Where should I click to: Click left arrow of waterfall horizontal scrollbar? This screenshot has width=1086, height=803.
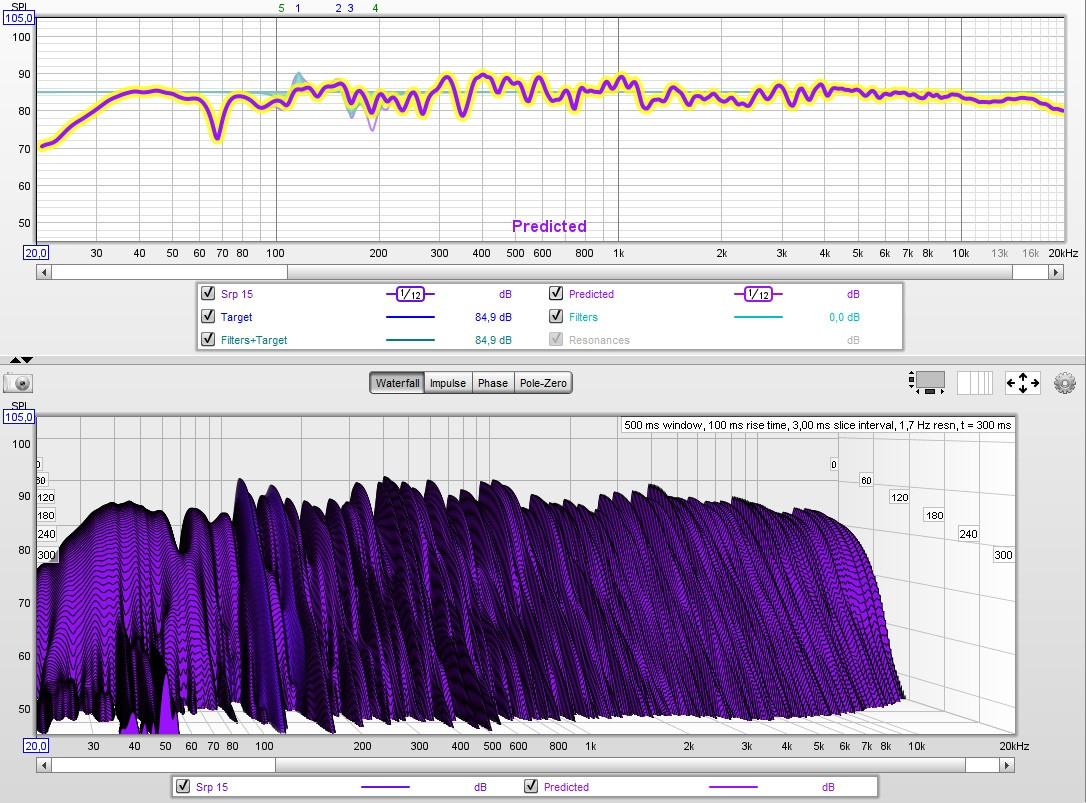pyautogui.click(x=43, y=765)
